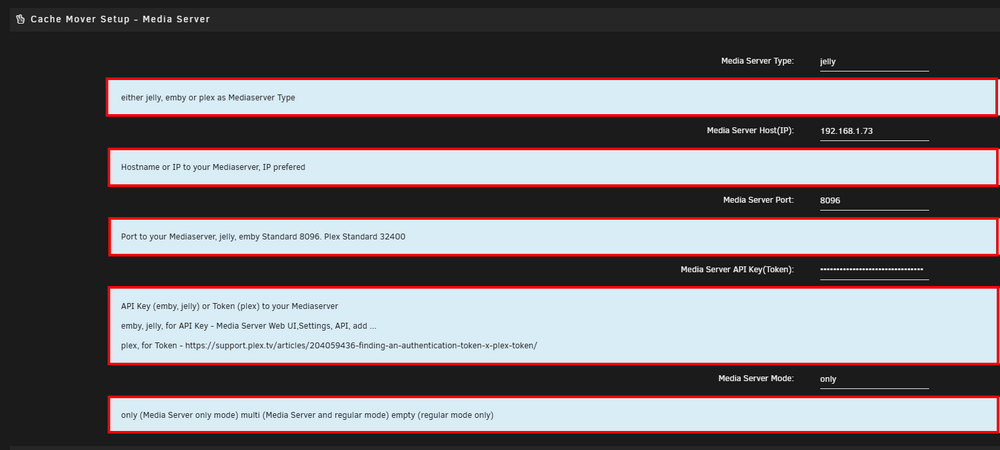This screenshot has width=1000, height=450.
Task: Click the 'Cache Mover Setup - Media Server' title
Action: (x=121, y=20)
